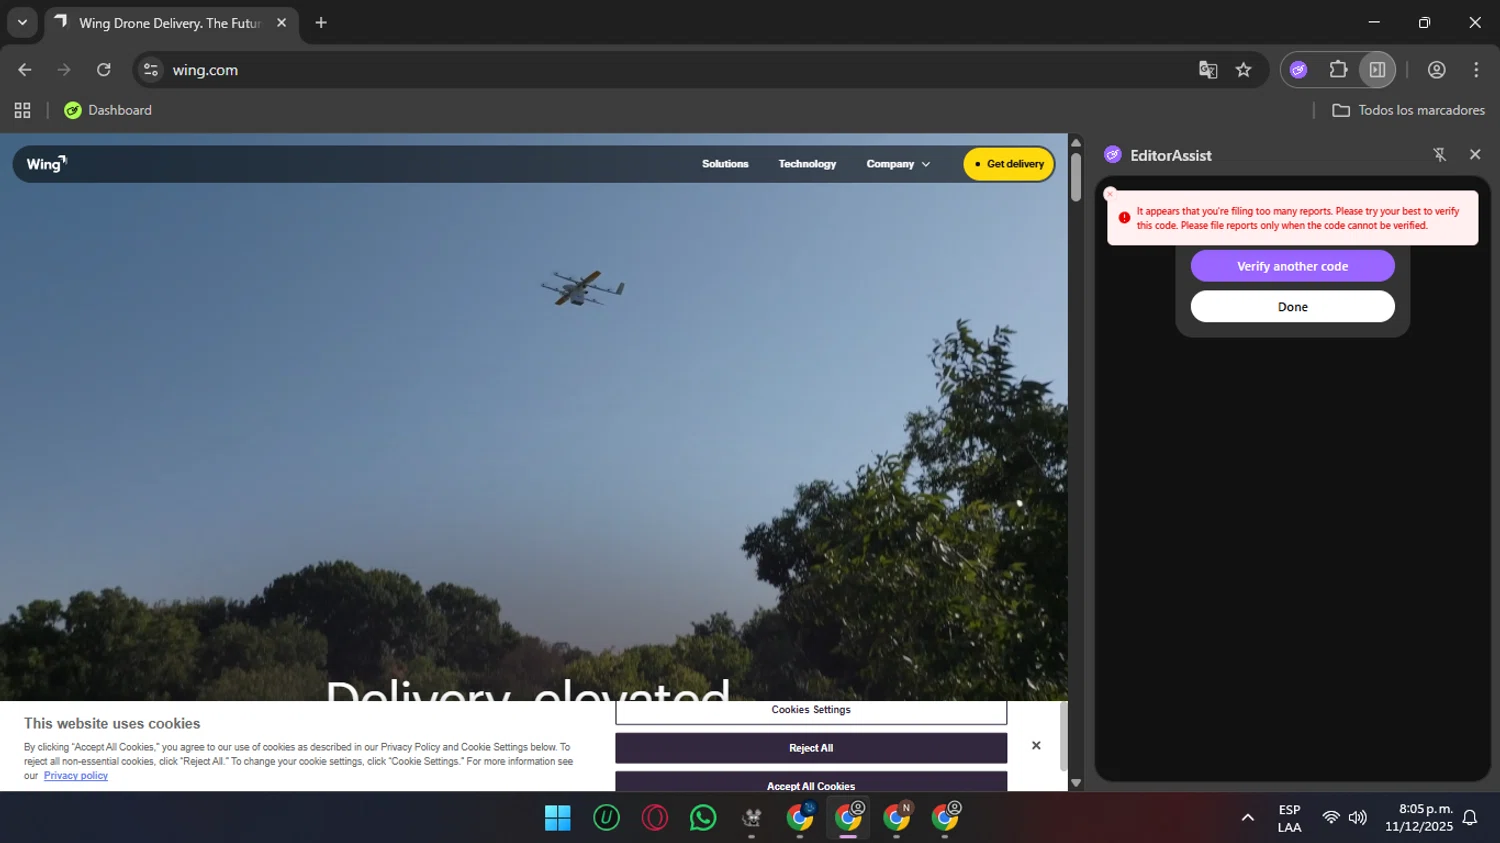Click Accept All Cookies
The width and height of the screenshot is (1500, 843).
(811, 782)
